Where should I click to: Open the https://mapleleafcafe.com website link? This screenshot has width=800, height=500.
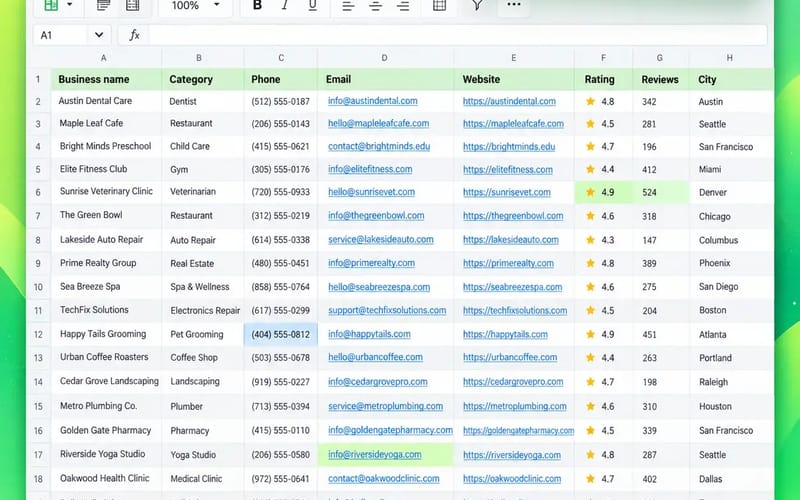(x=513, y=124)
